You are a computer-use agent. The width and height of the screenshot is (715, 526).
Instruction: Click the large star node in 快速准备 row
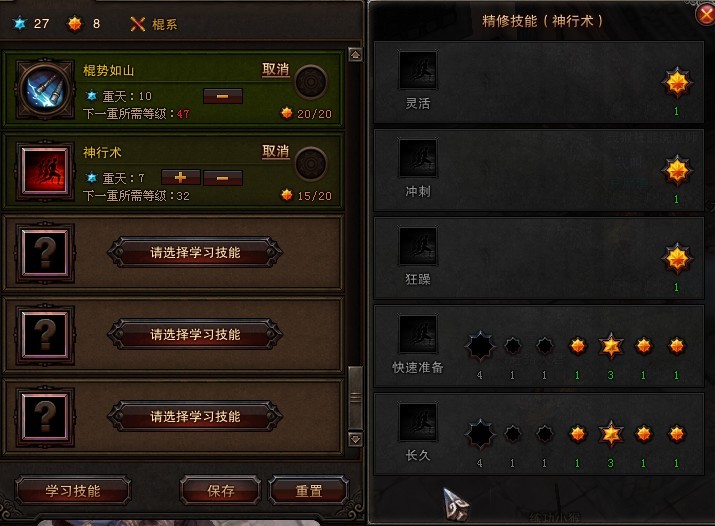click(x=611, y=346)
